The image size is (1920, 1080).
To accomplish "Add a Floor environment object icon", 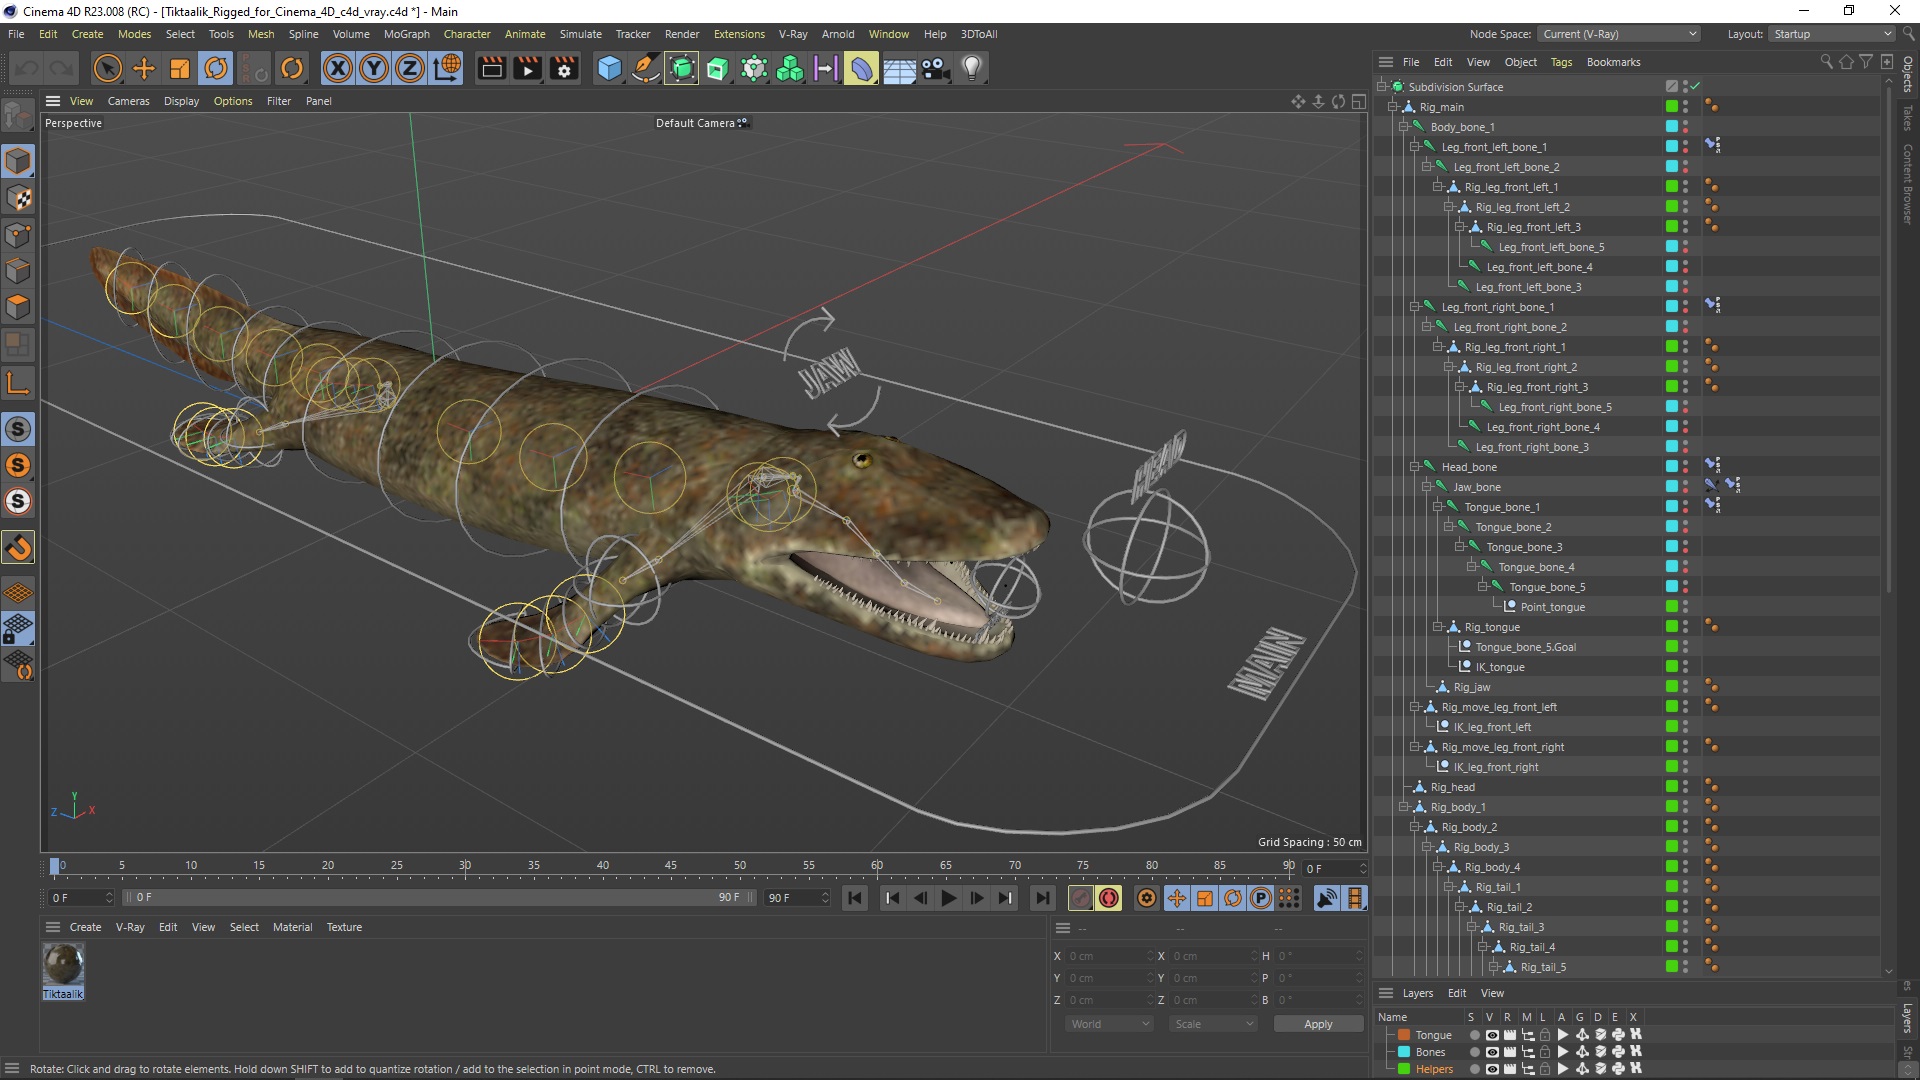I will 899,68.
